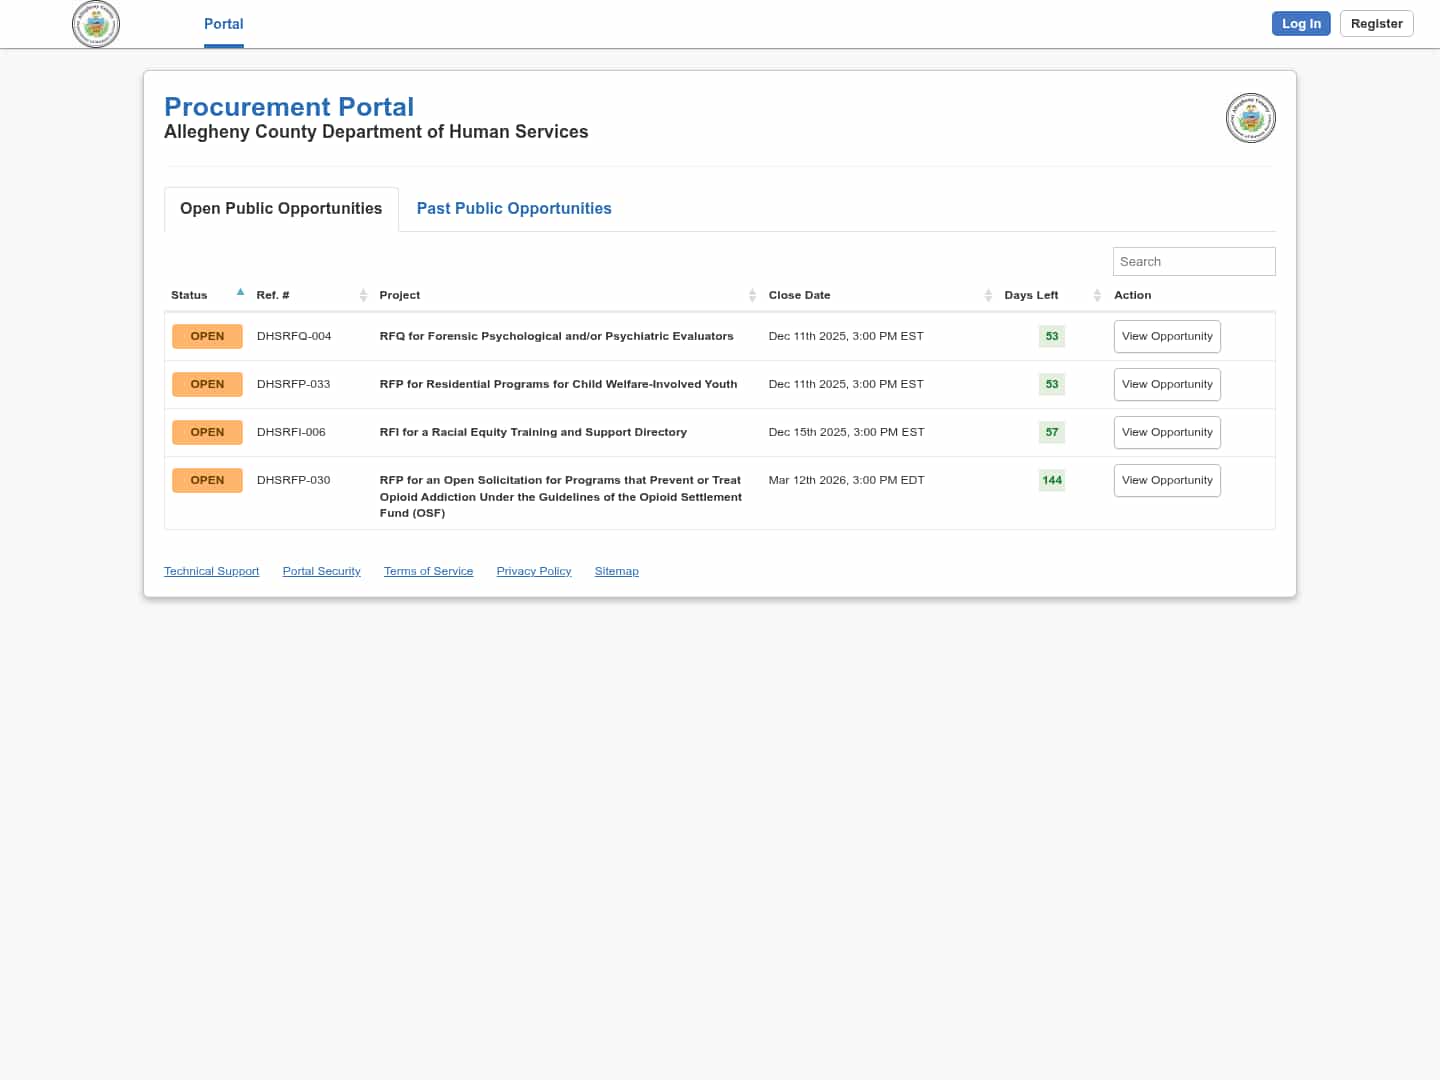The width and height of the screenshot is (1440, 1080).
Task: Click the county seal logo in top navigation
Action: pyautogui.click(x=96, y=24)
